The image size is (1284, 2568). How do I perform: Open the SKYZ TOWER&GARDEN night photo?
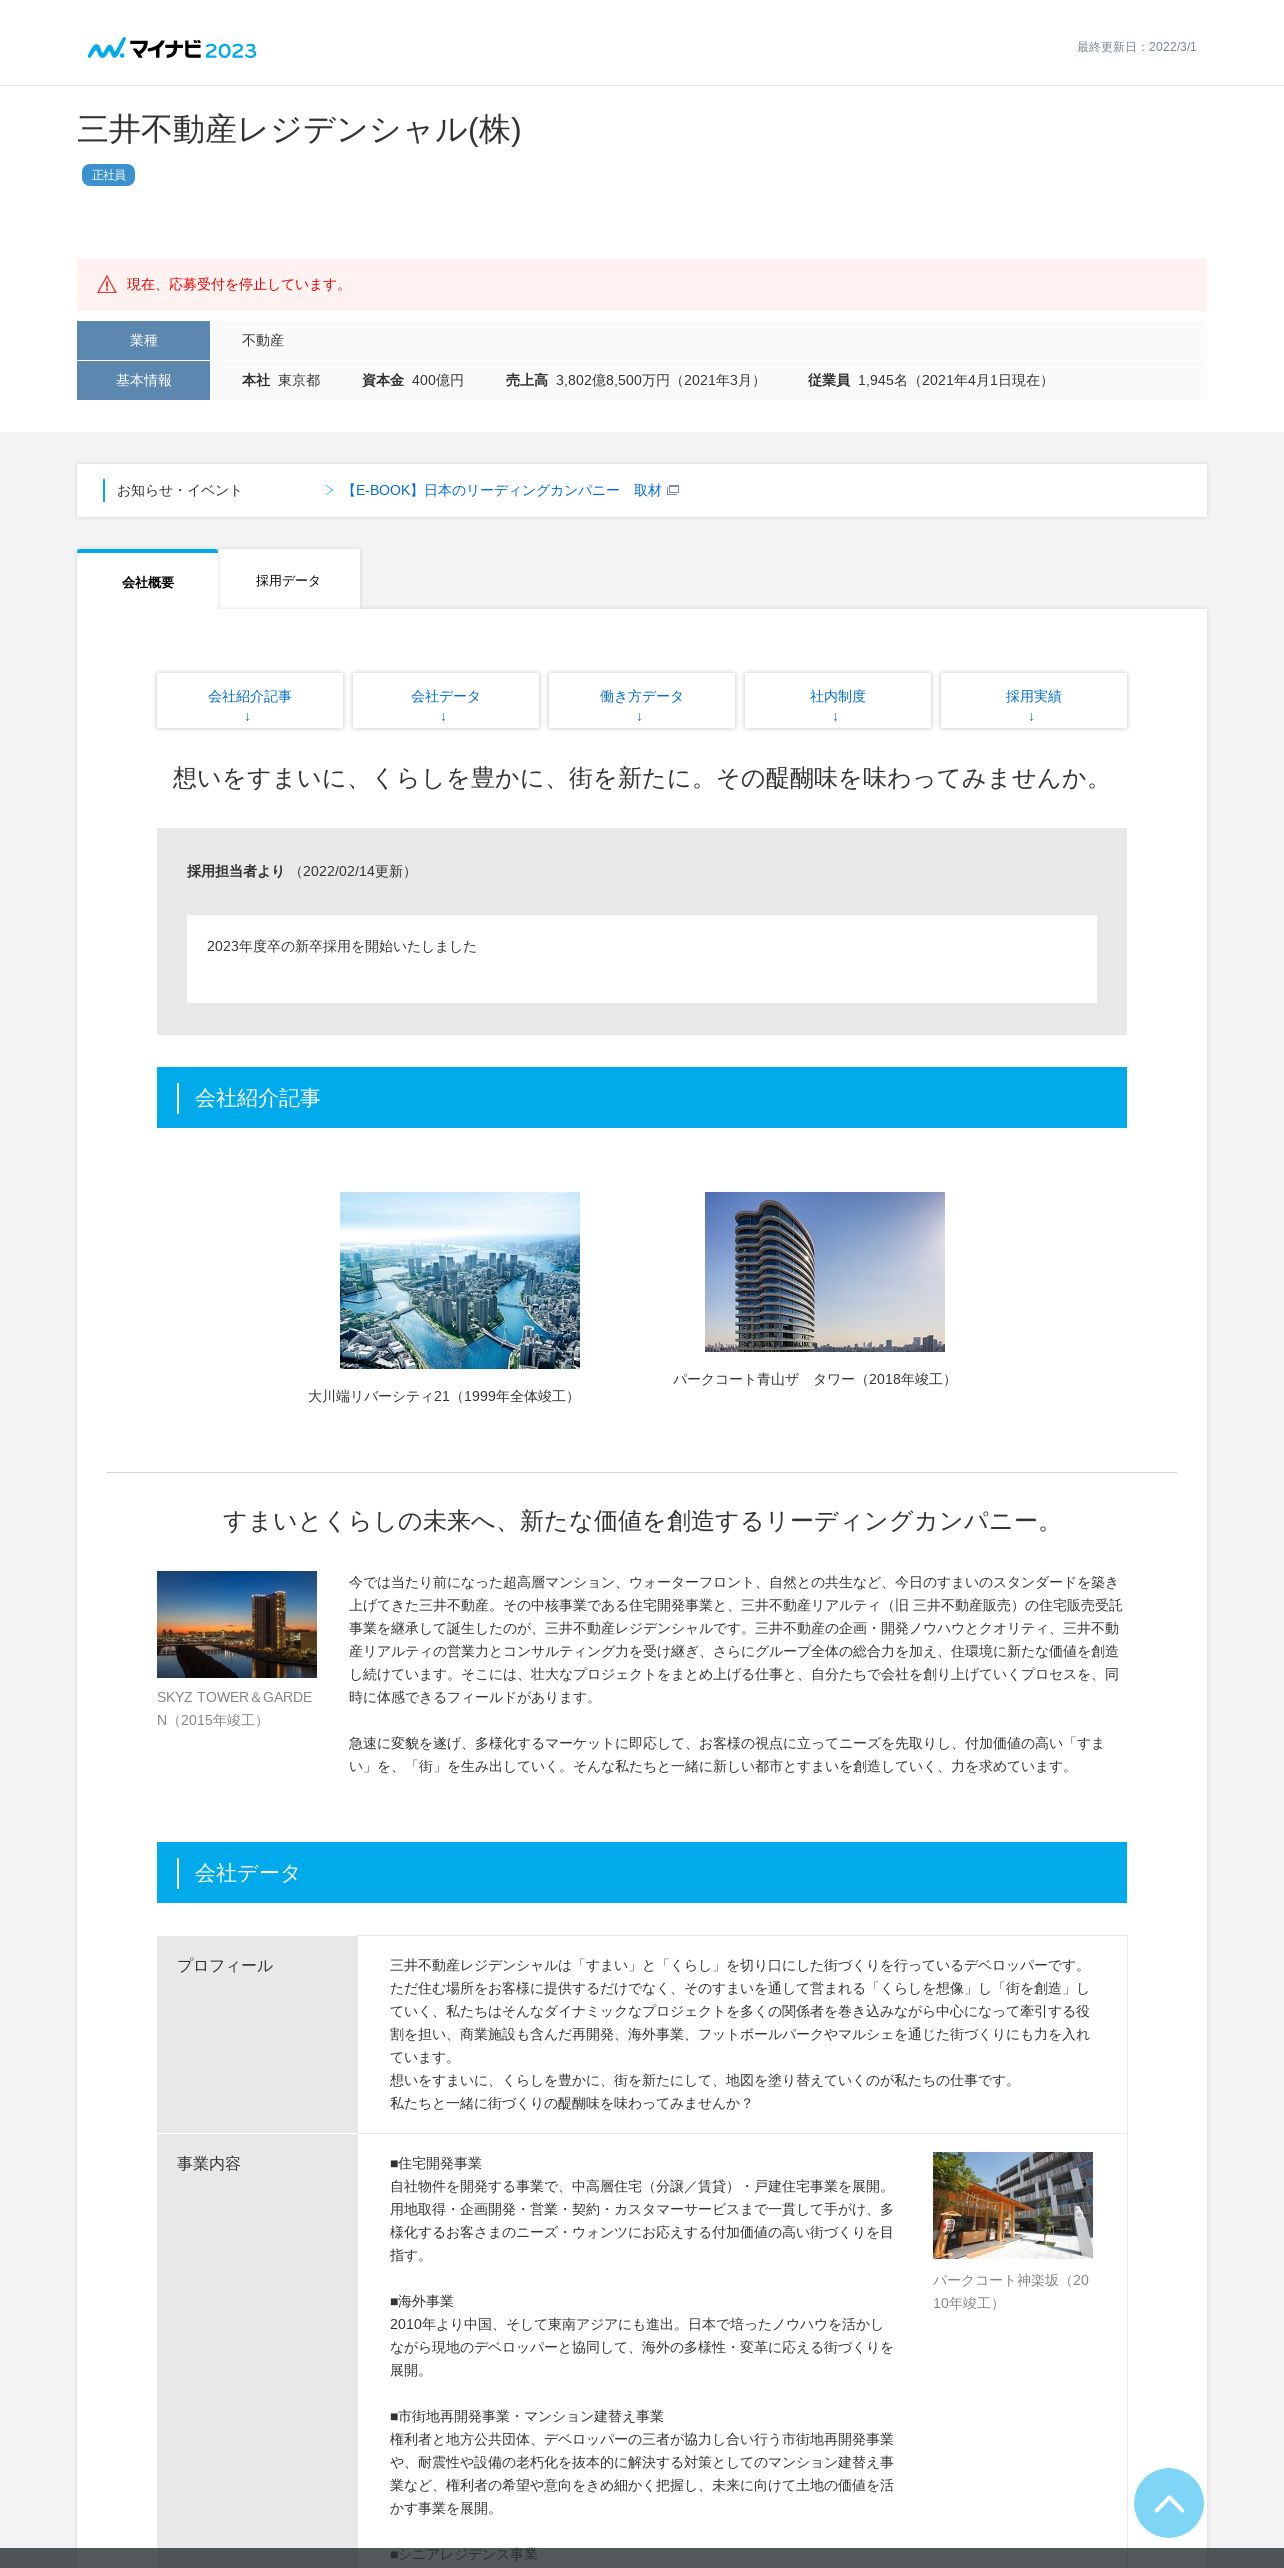click(237, 1624)
